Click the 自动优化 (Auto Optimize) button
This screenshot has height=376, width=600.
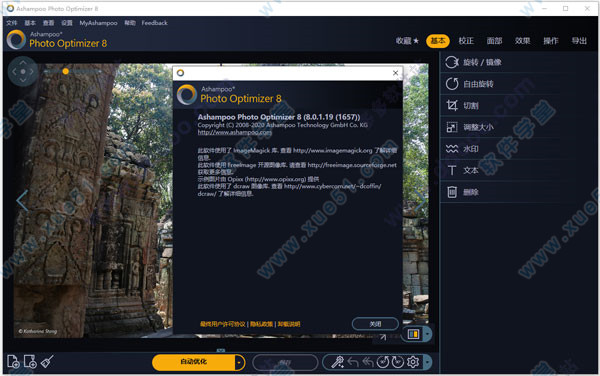[x=193, y=362]
